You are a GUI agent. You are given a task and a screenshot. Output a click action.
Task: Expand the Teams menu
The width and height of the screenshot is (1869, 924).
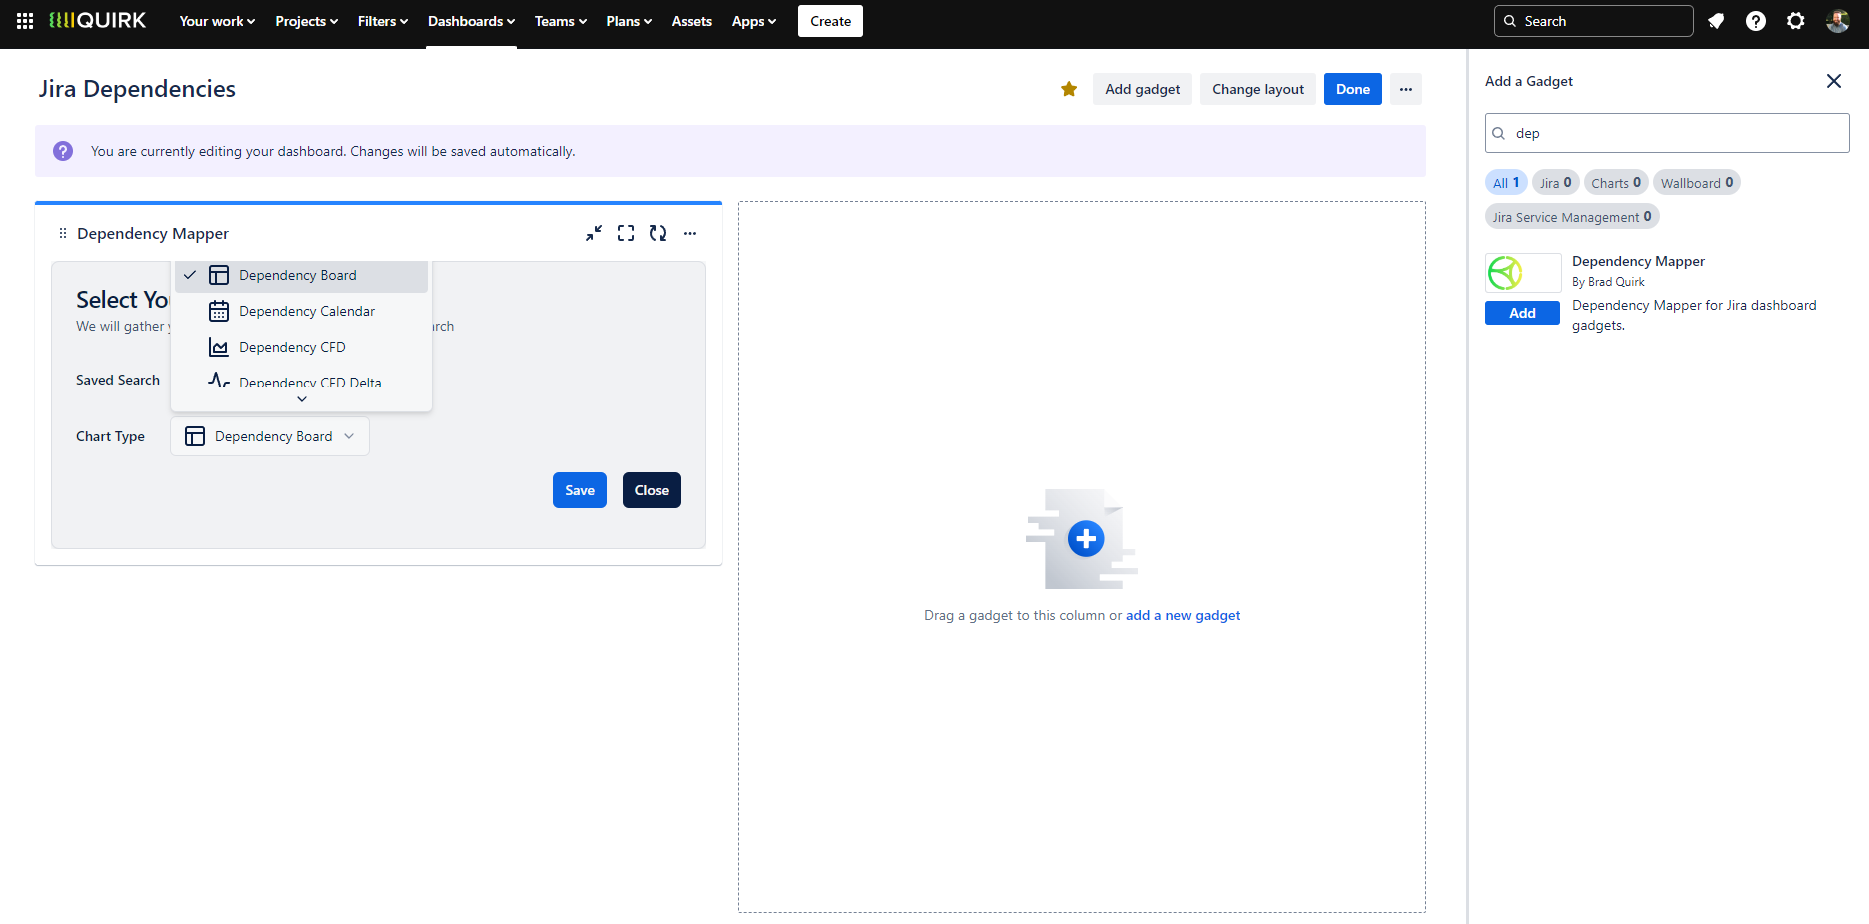(x=561, y=21)
